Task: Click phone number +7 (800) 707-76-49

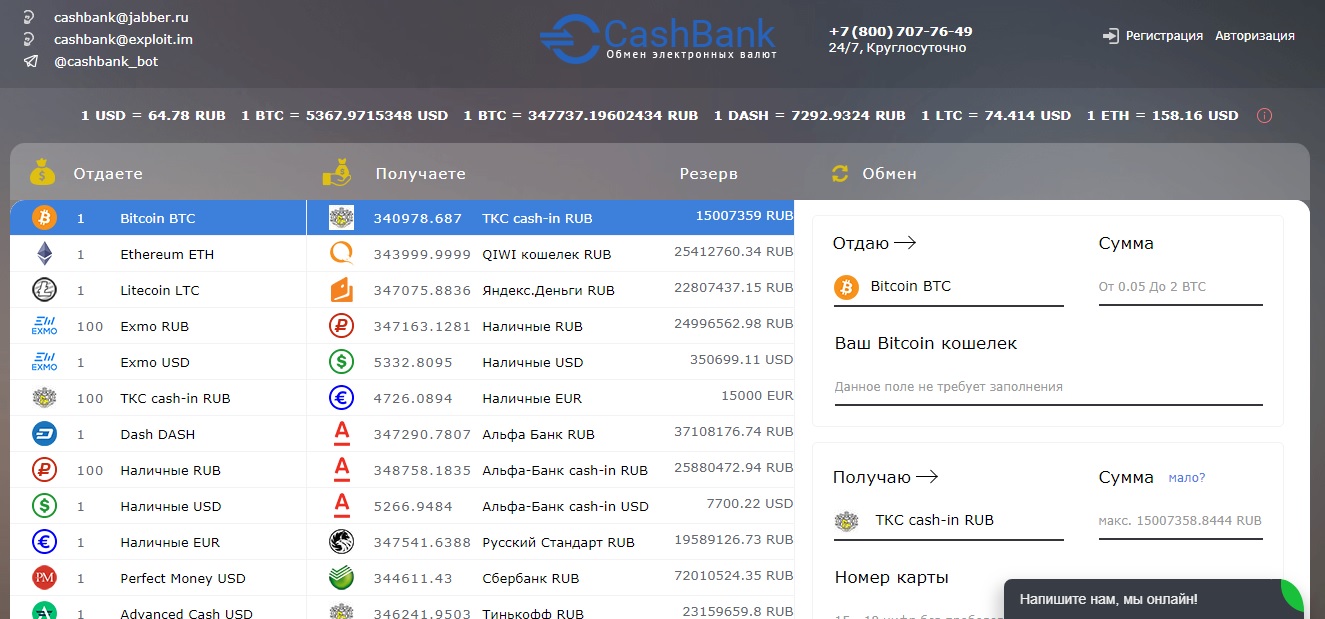Action: [900, 31]
